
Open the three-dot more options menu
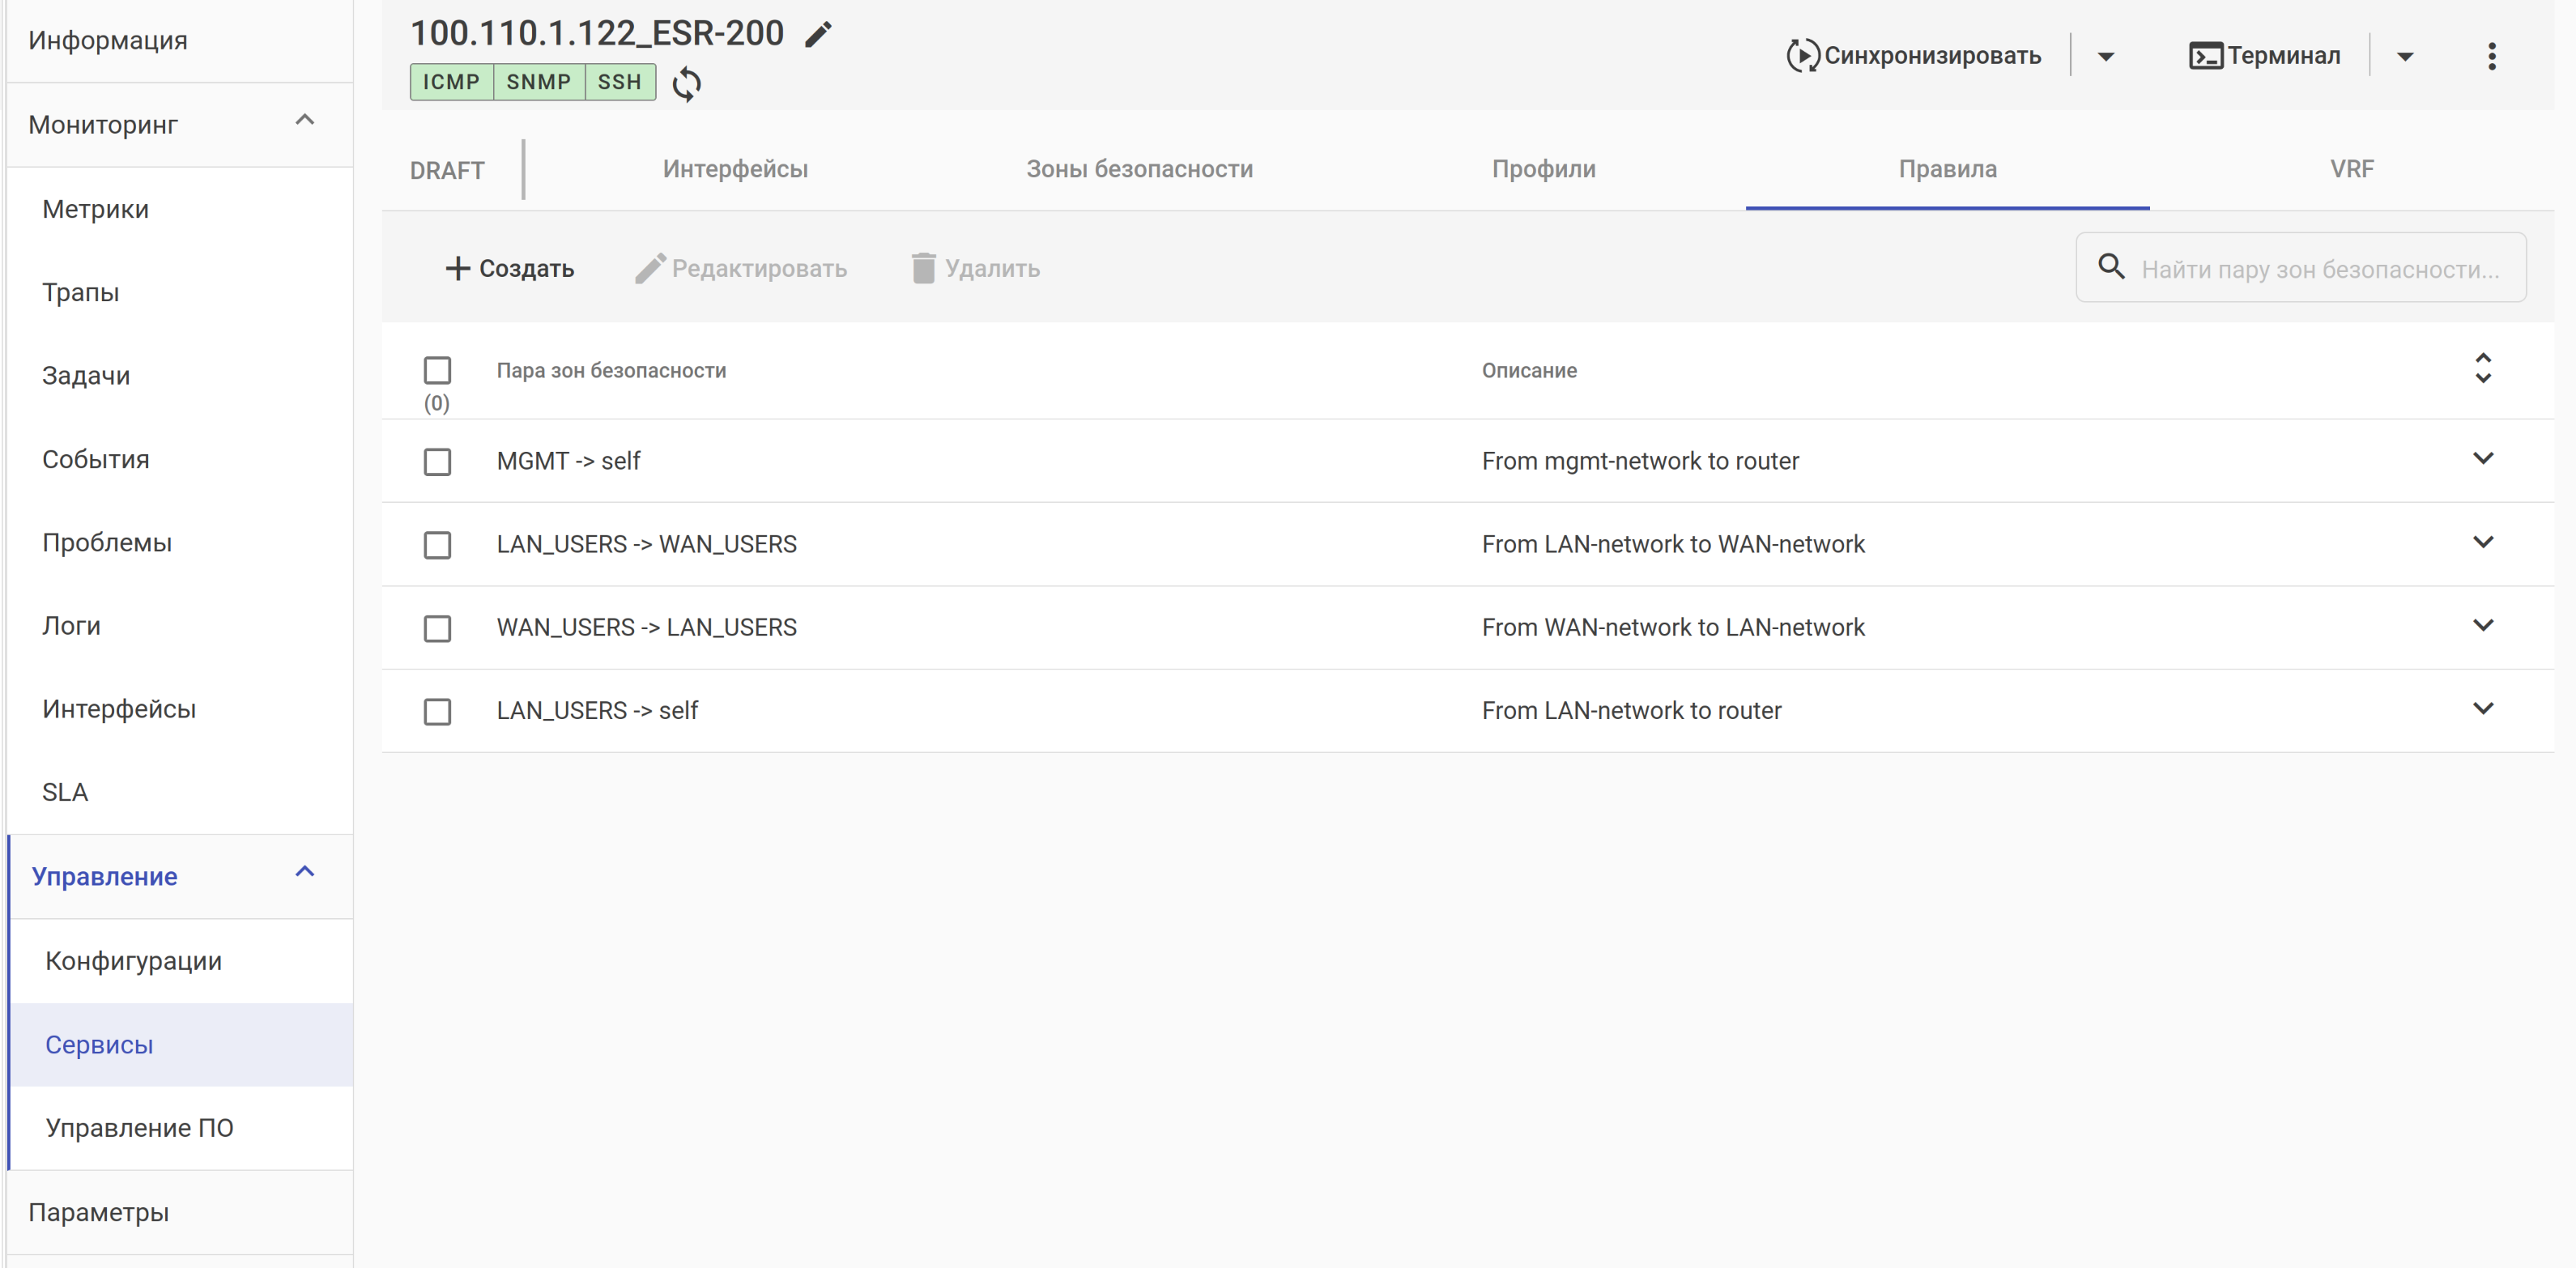pos(2491,56)
